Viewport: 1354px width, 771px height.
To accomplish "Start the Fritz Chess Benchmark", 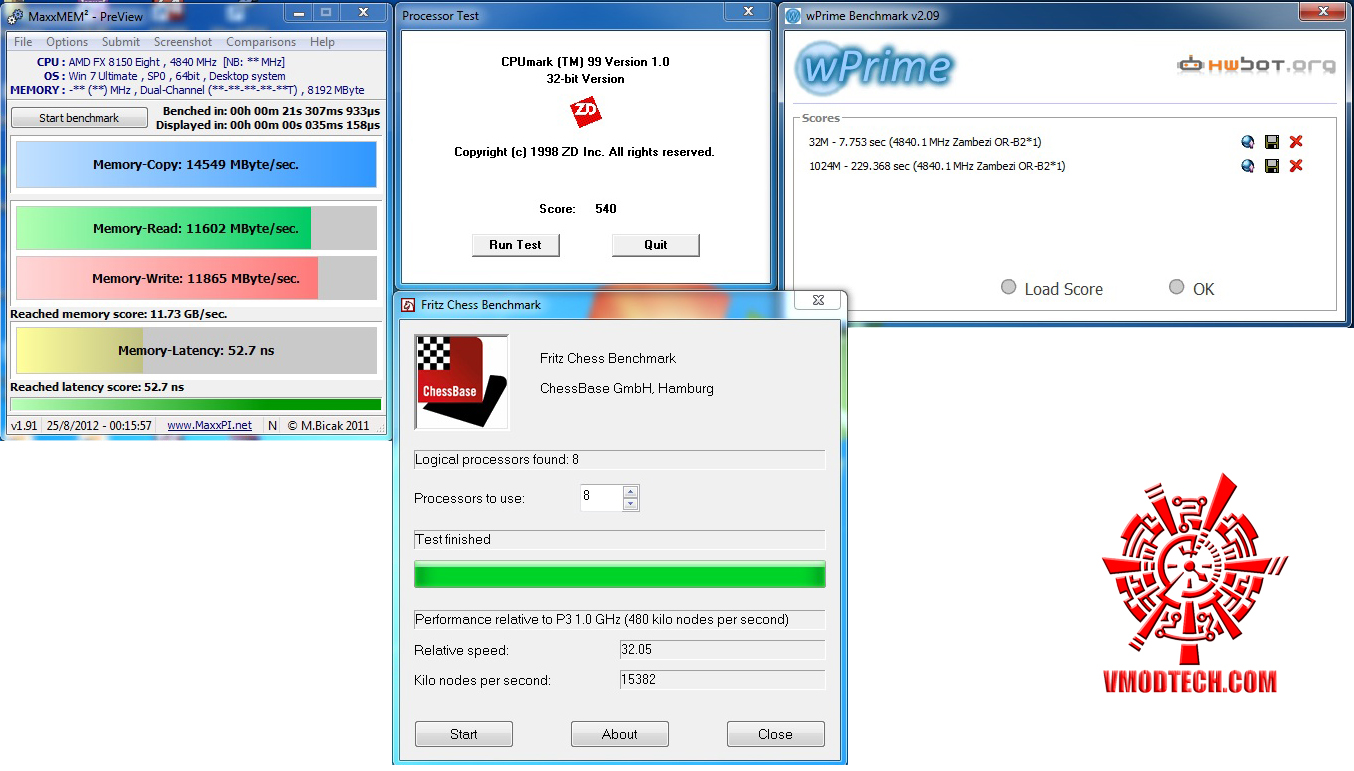I will point(464,734).
